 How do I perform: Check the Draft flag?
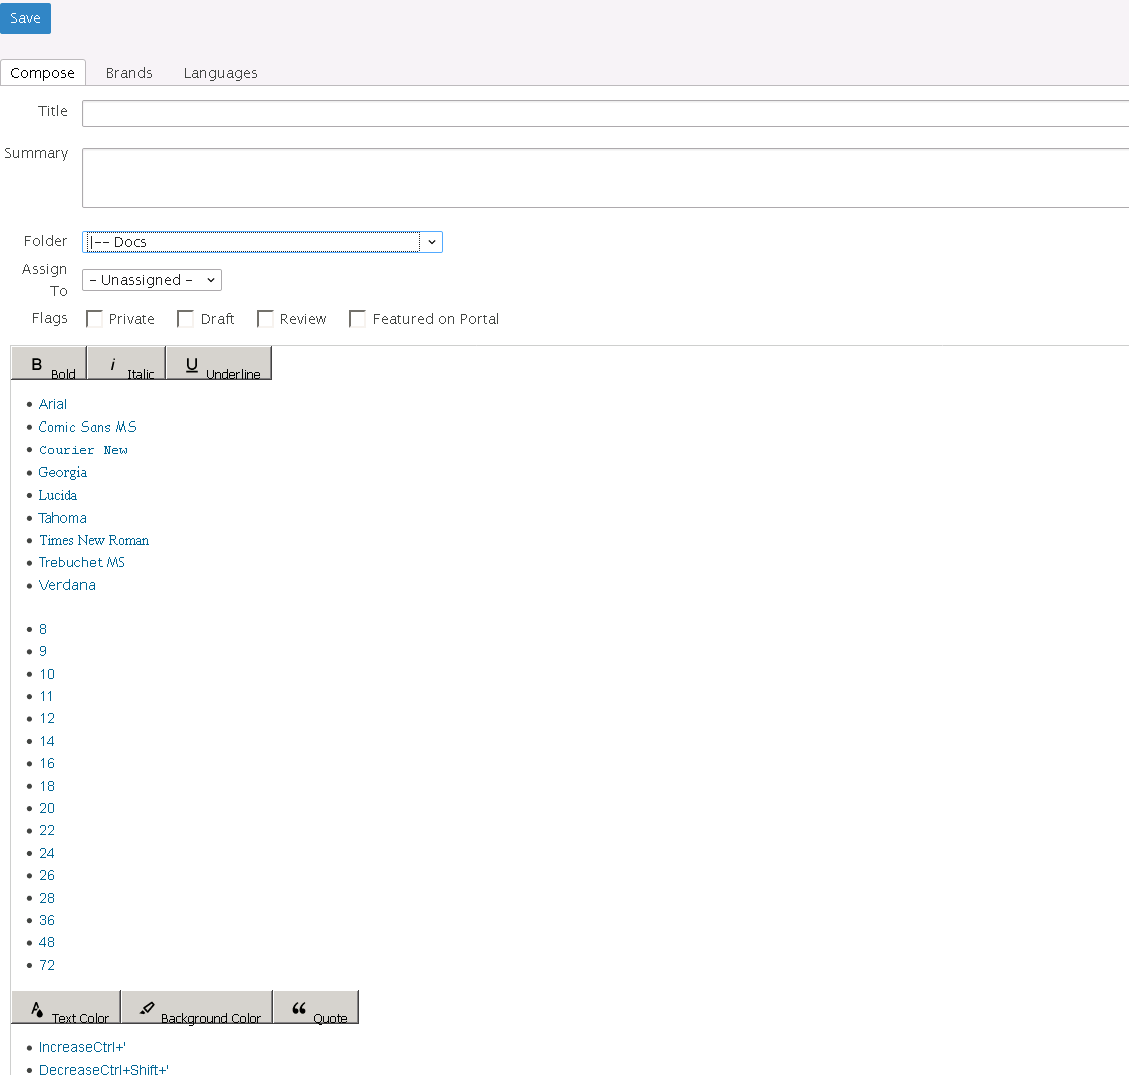(x=185, y=319)
